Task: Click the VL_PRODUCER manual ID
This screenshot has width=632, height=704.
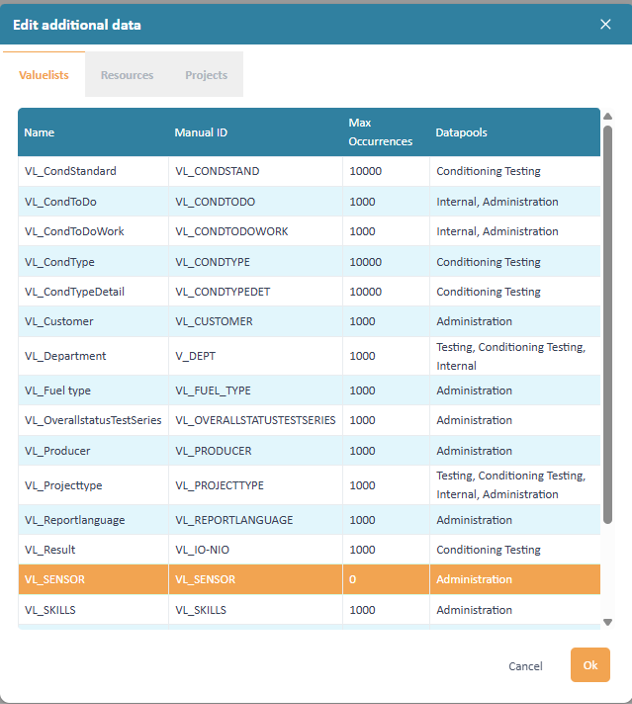Action: click(213, 451)
